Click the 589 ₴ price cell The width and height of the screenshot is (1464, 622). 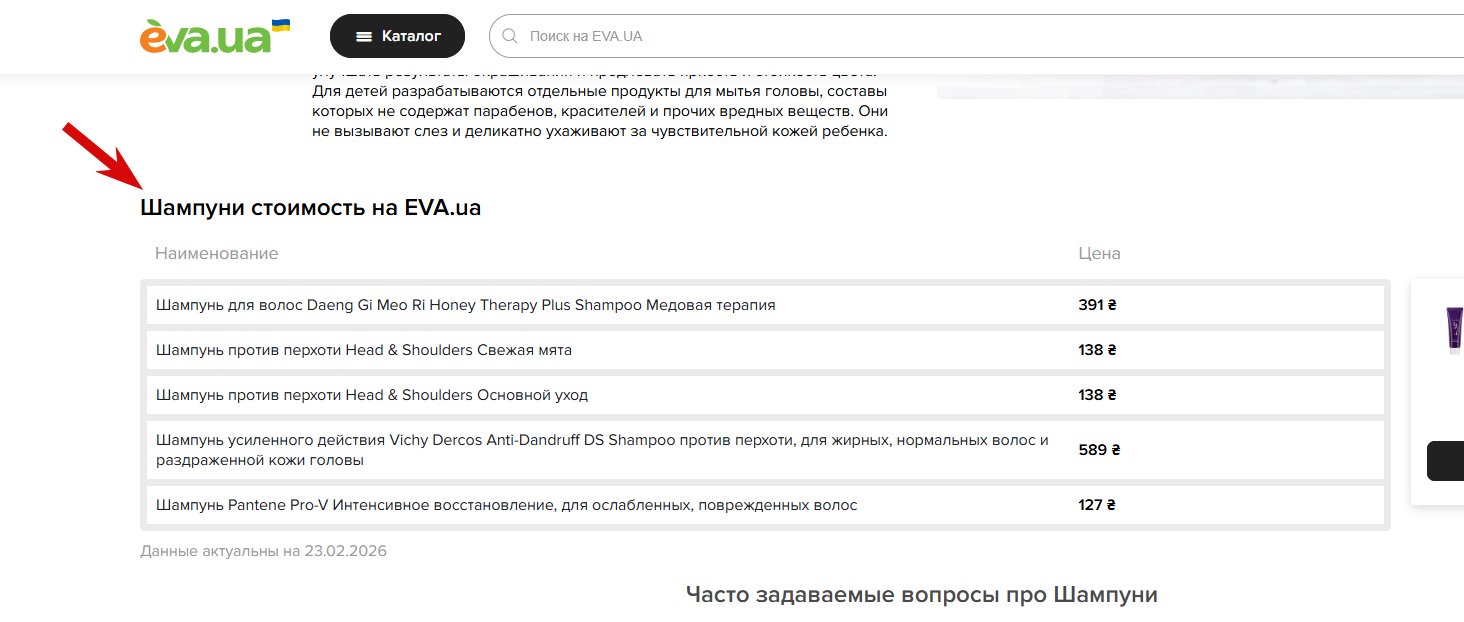coord(1099,450)
